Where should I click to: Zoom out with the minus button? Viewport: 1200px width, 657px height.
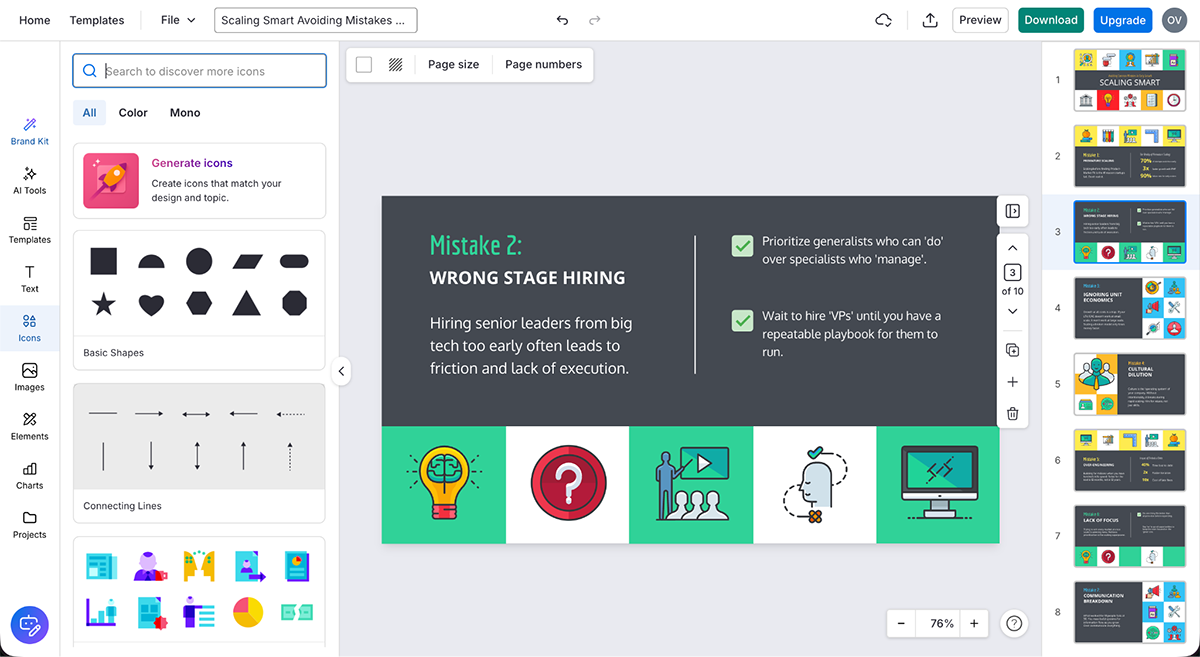click(901, 623)
